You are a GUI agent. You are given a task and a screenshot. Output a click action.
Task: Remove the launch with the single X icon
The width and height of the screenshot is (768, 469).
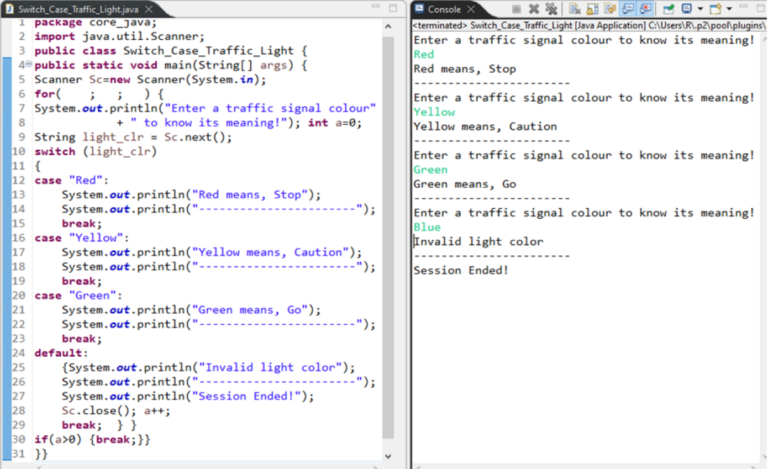click(x=534, y=9)
